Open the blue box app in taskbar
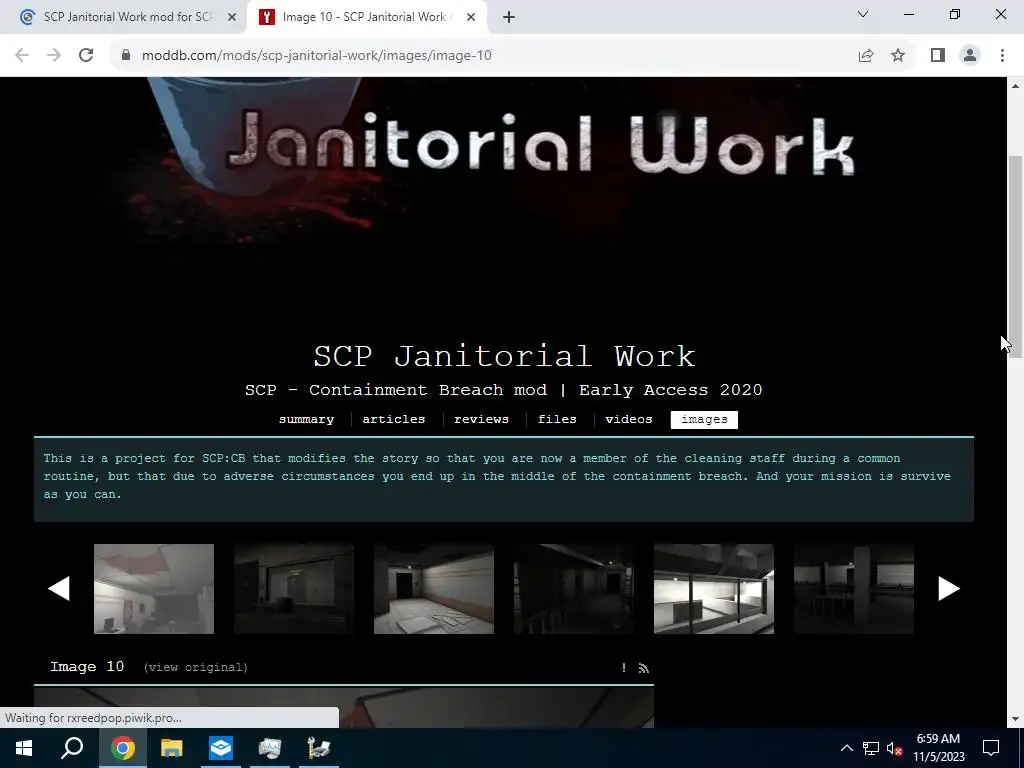The width and height of the screenshot is (1024, 768). 221,748
